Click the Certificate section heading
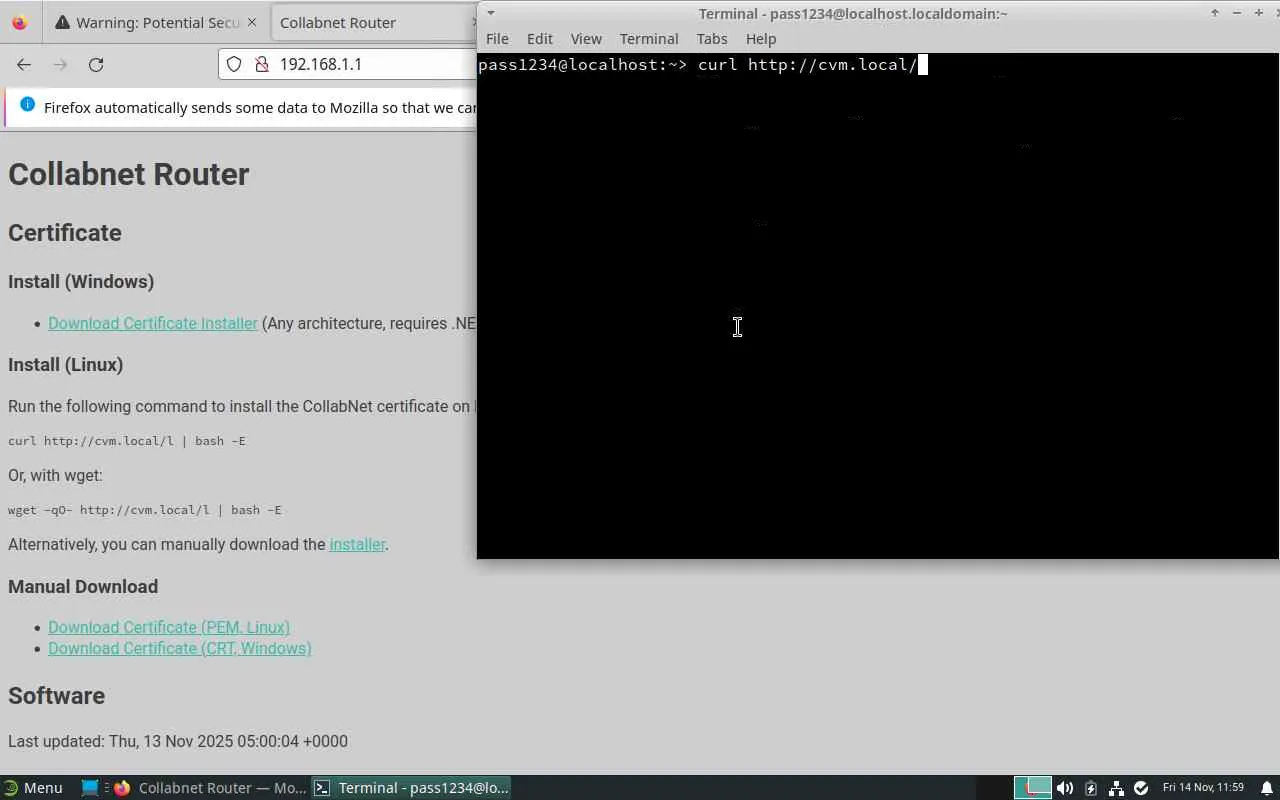Screen dimensions: 1280x800 point(65,232)
